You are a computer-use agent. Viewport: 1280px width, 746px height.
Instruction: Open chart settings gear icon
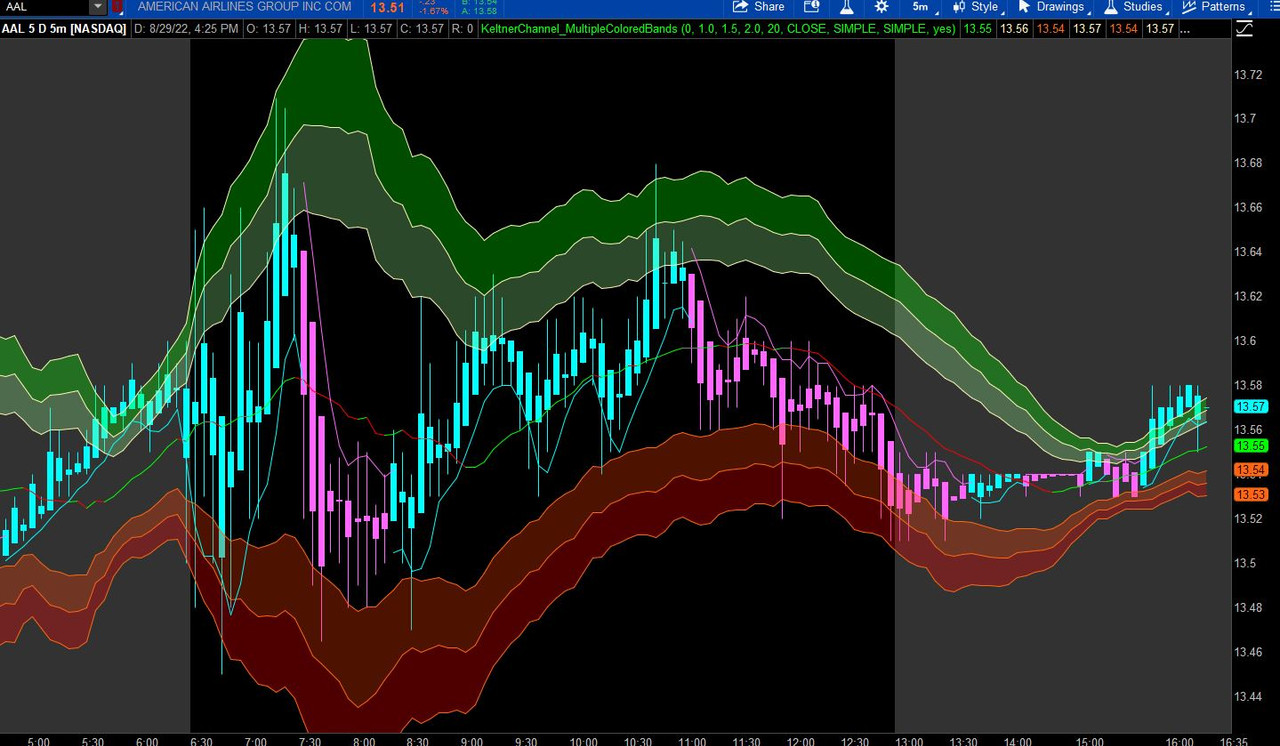click(881, 7)
